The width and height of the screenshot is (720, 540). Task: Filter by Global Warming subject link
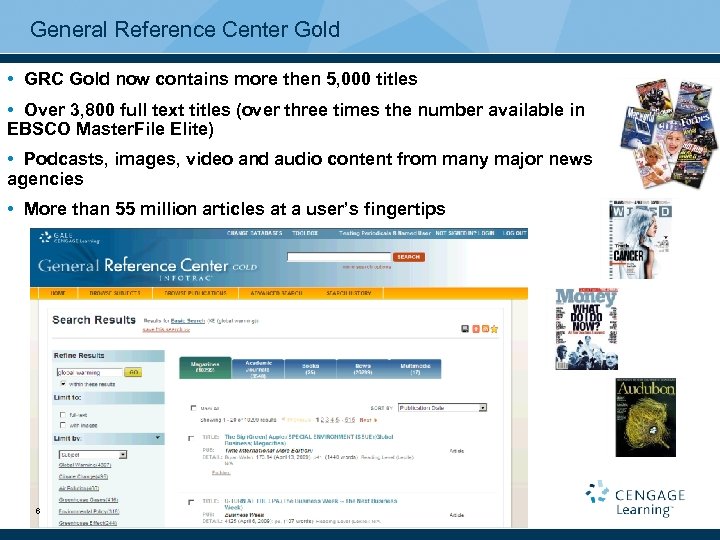click(x=85, y=465)
